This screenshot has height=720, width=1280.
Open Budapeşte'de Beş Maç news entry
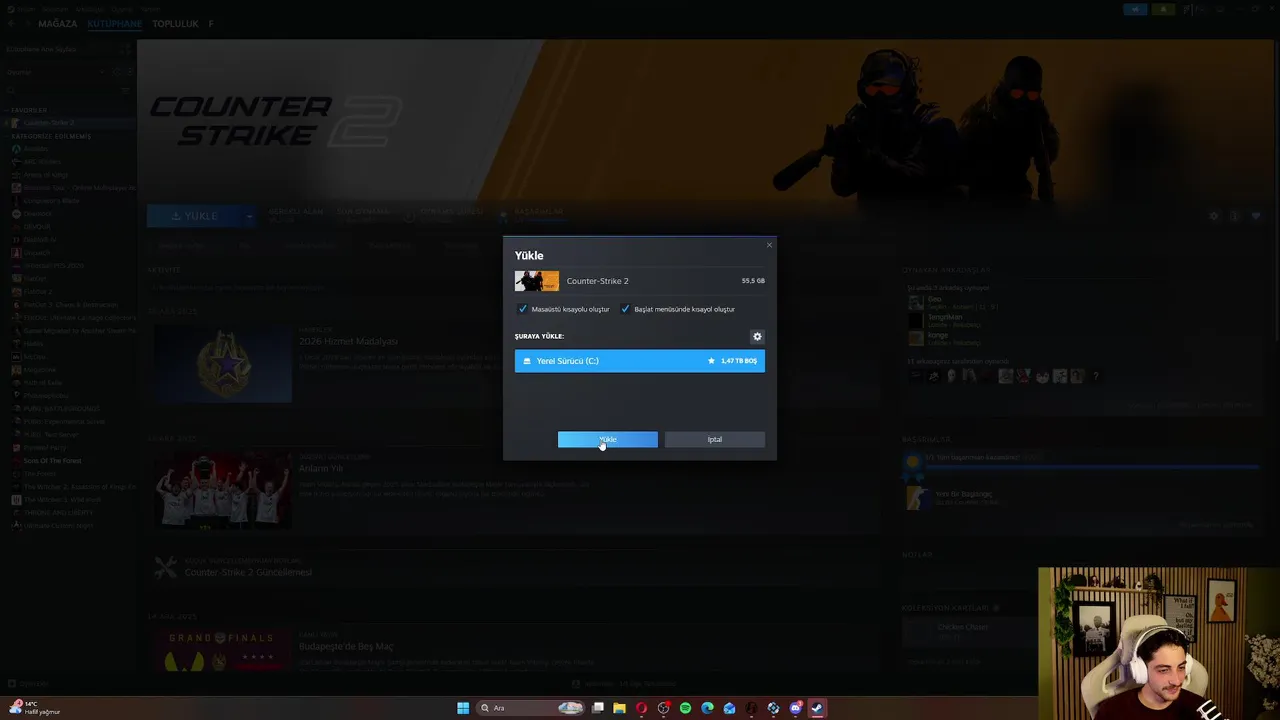346,647
